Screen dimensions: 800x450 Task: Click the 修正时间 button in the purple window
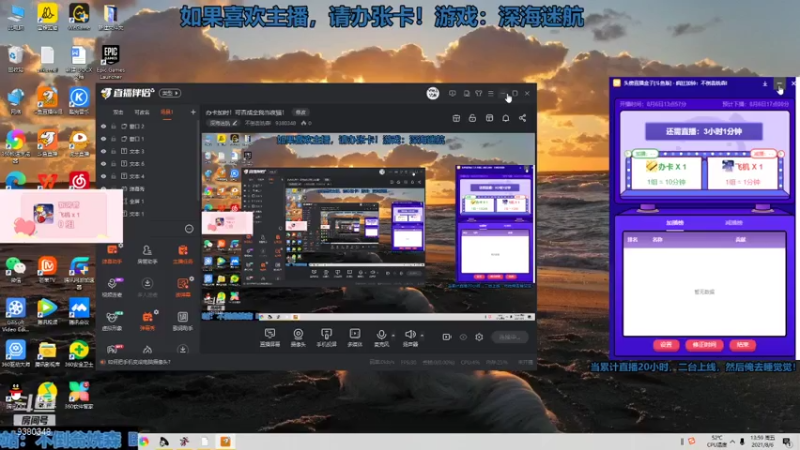click(704, 345)
